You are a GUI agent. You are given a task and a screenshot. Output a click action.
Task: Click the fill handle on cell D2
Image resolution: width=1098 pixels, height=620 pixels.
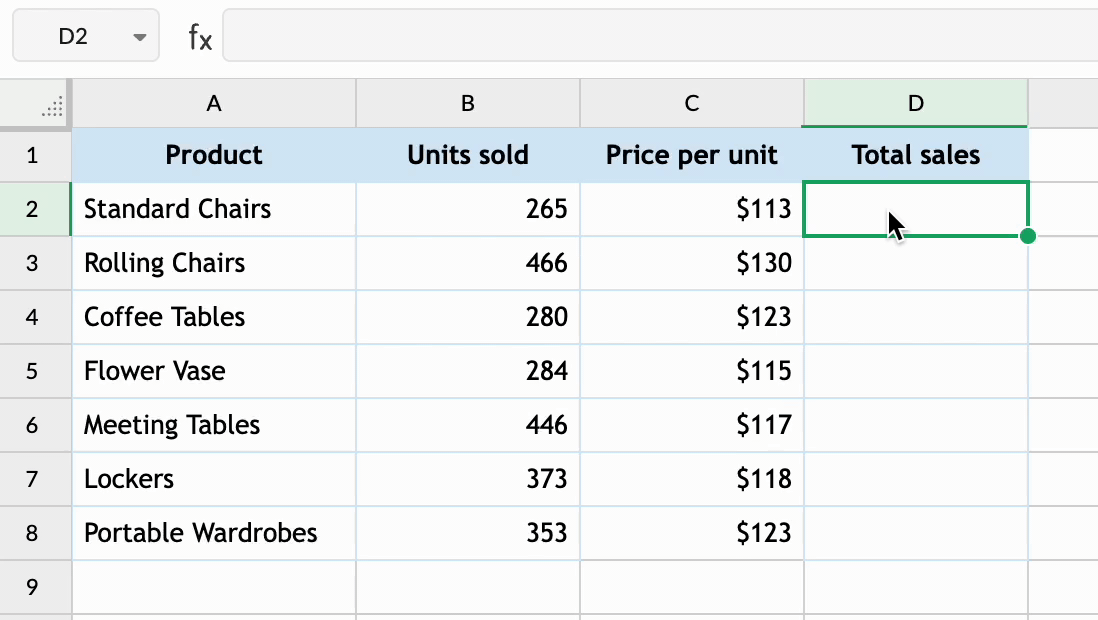pyautogui.click(x=1028, y=237)
